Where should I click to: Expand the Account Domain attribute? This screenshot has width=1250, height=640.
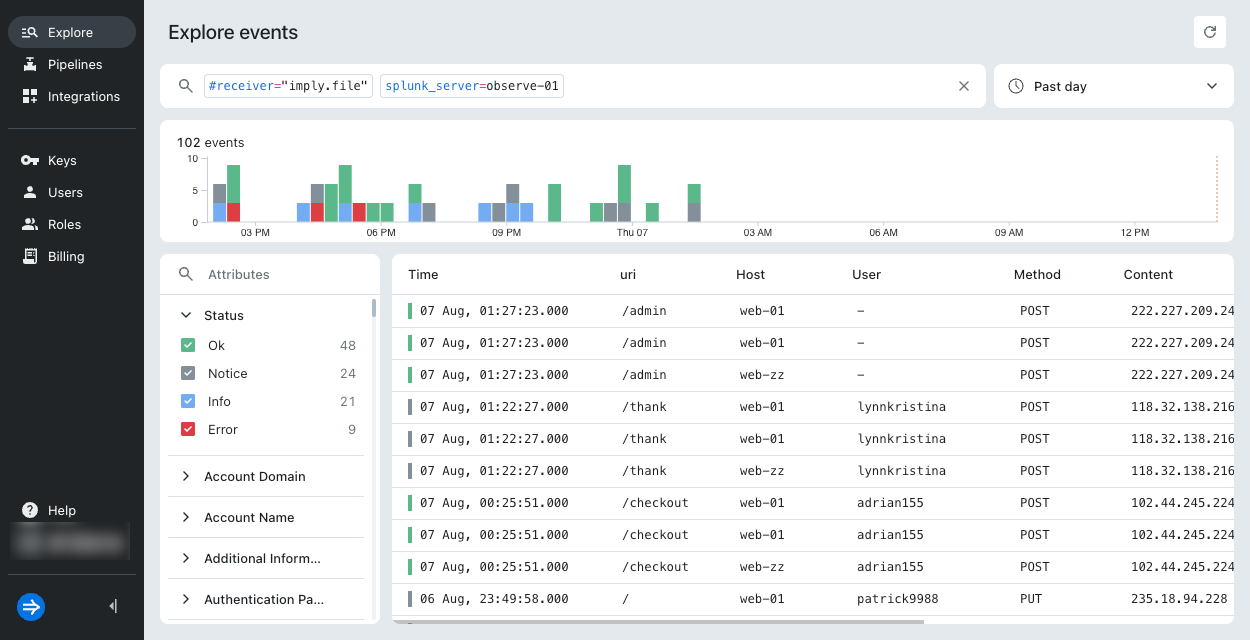point(186,477)
